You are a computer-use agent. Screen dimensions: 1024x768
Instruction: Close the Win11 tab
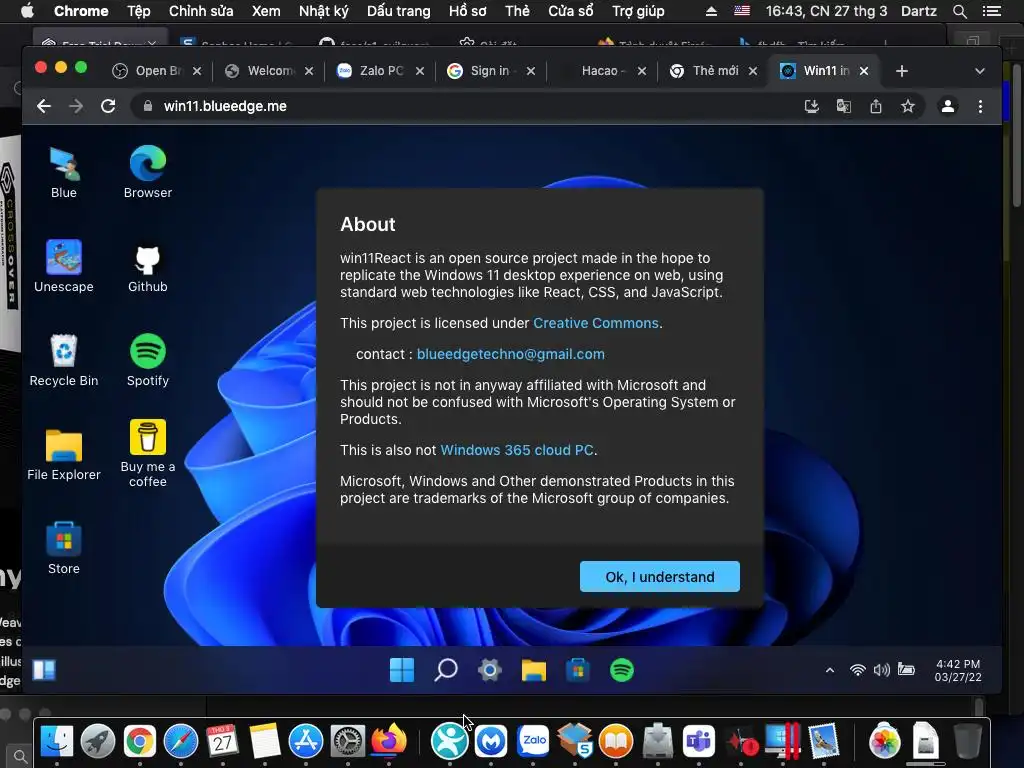click(864, 71)
